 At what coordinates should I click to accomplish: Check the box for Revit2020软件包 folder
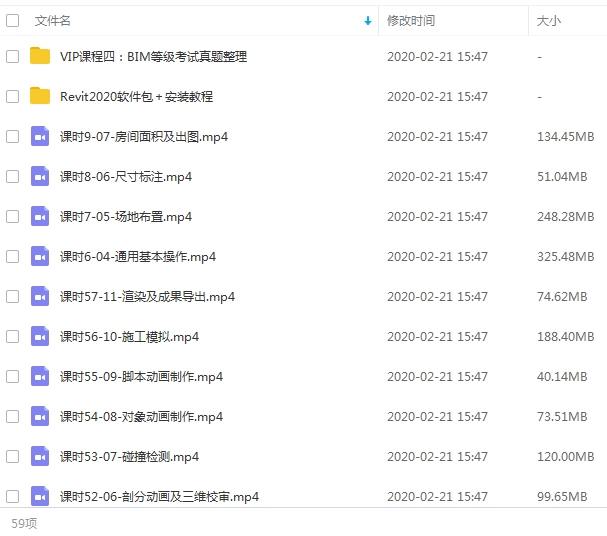click(12, 96)
